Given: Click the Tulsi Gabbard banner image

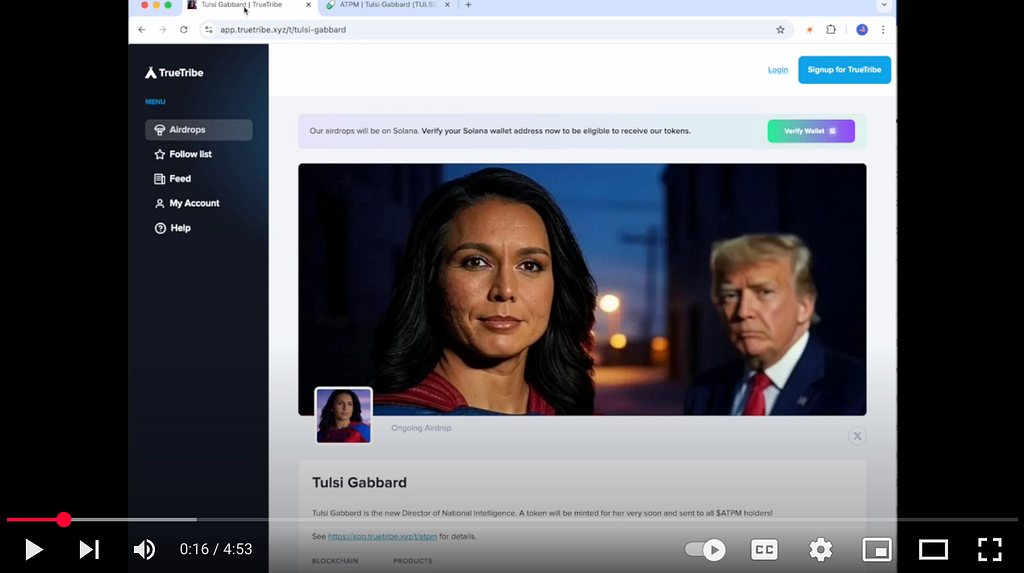Looking at the screenshot, I should coord(583,289).
